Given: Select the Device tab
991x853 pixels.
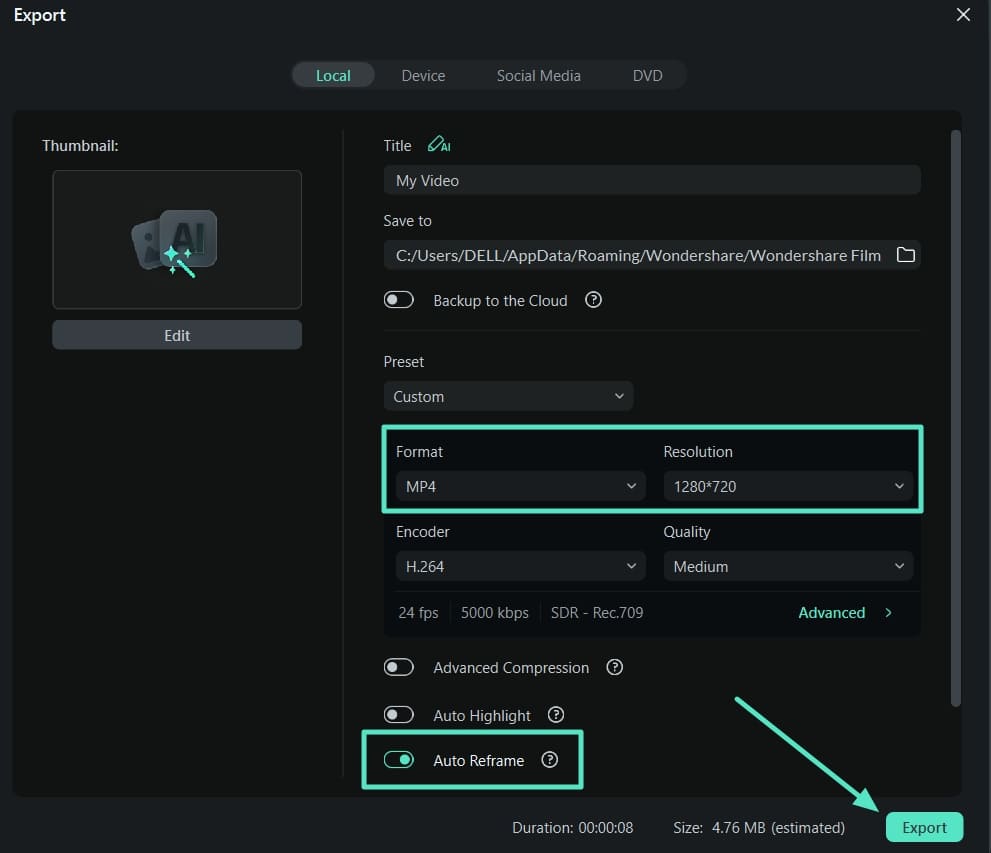Looking at the screenshot, I should (423, 75).
